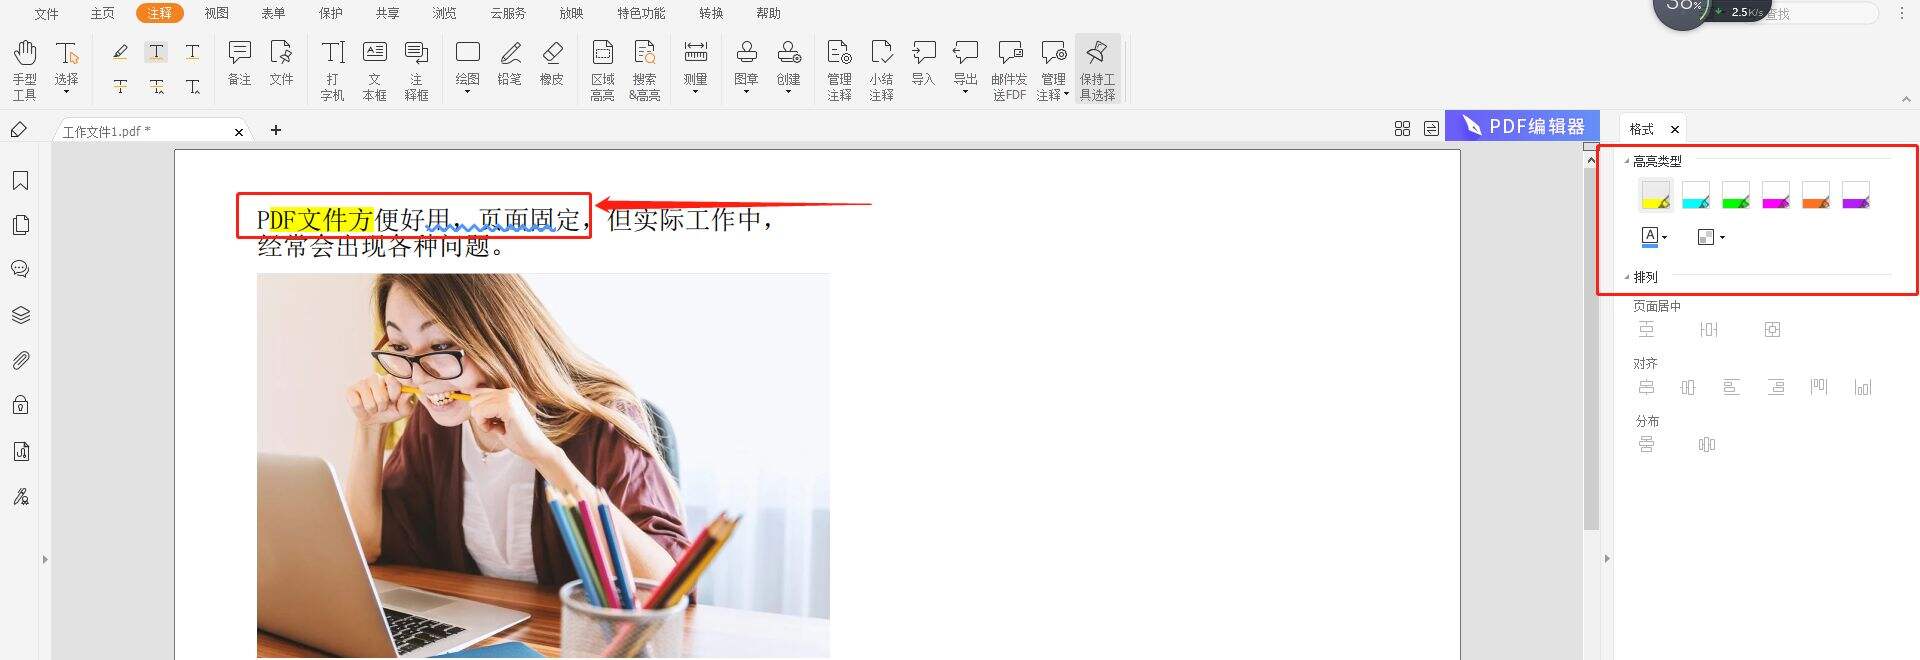Choose the orange highlight color
Screen dimensions: 1920x660
point(1816,195)
